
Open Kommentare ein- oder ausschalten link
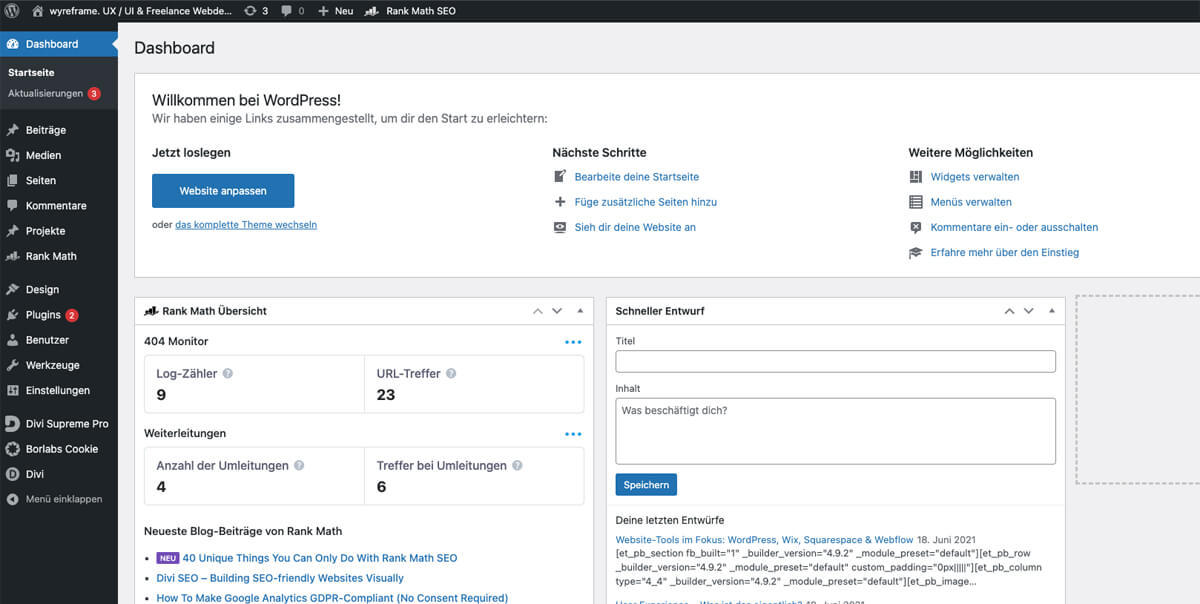(1014, 227)
